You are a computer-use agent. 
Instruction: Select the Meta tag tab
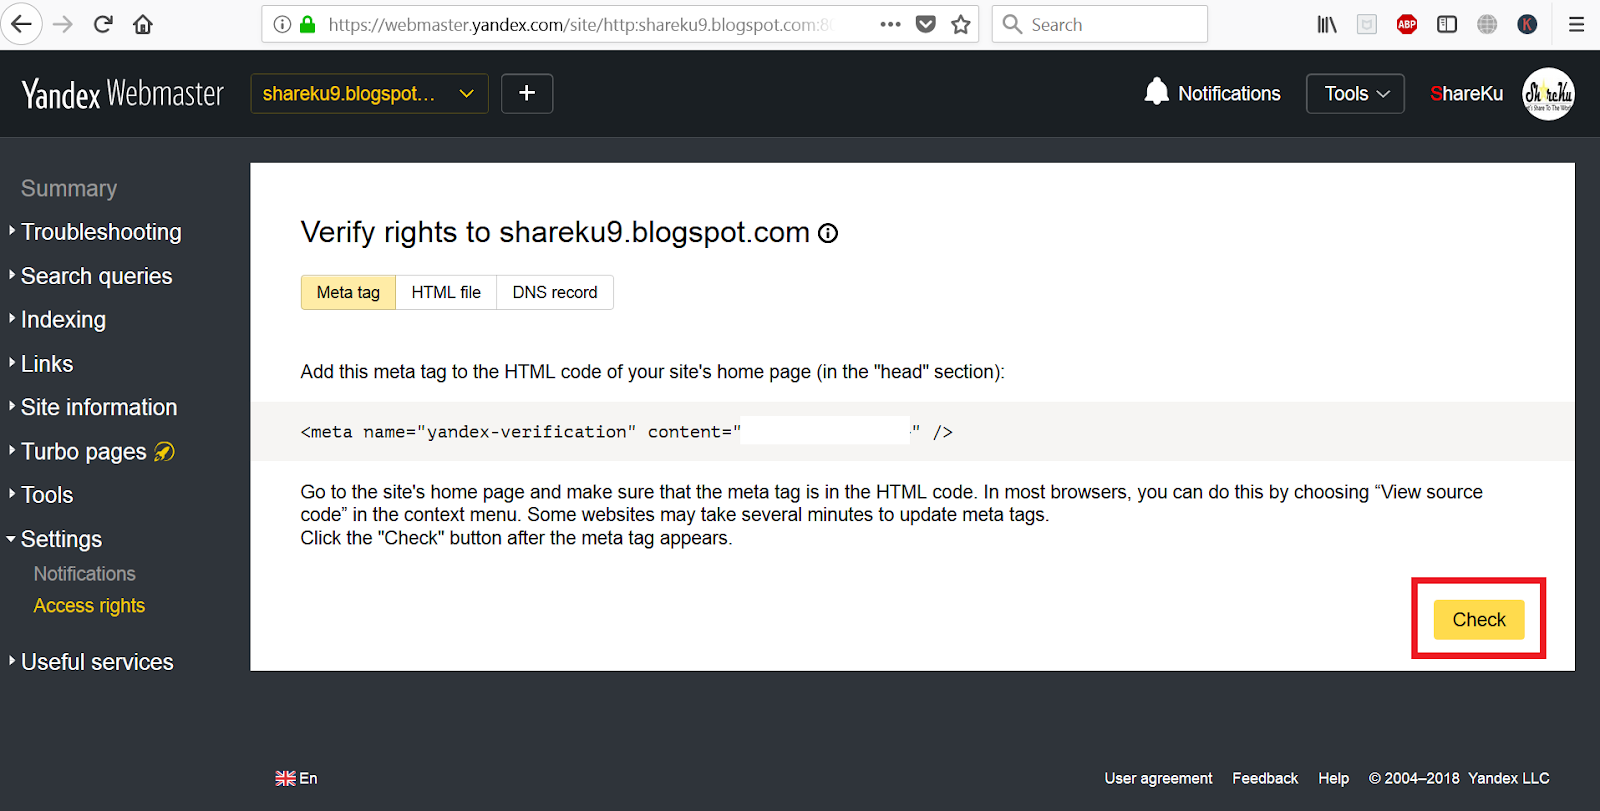click(348, 292)
